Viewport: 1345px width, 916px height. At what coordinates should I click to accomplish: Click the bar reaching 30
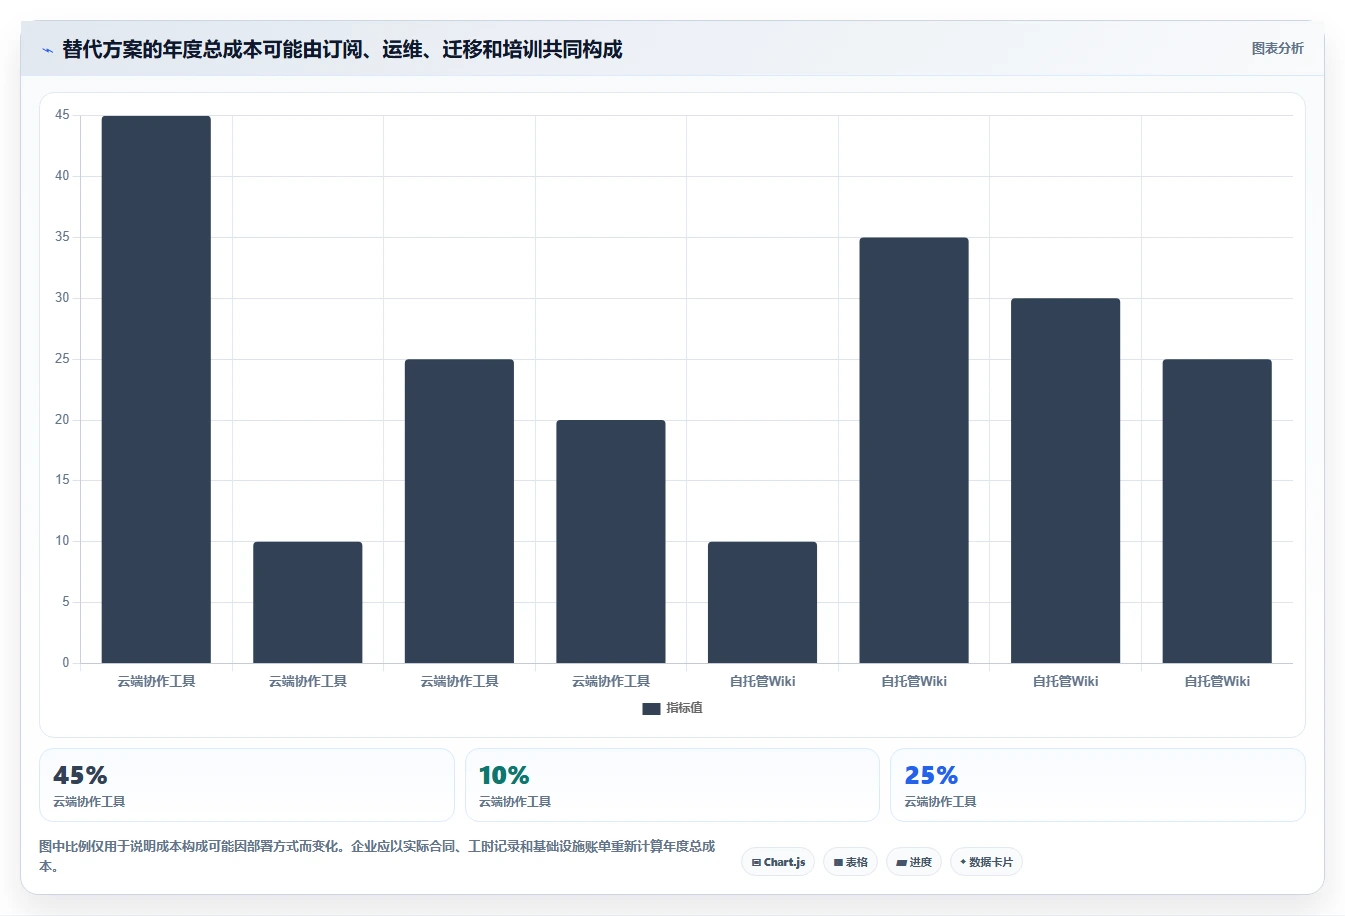pos(1065,481)
